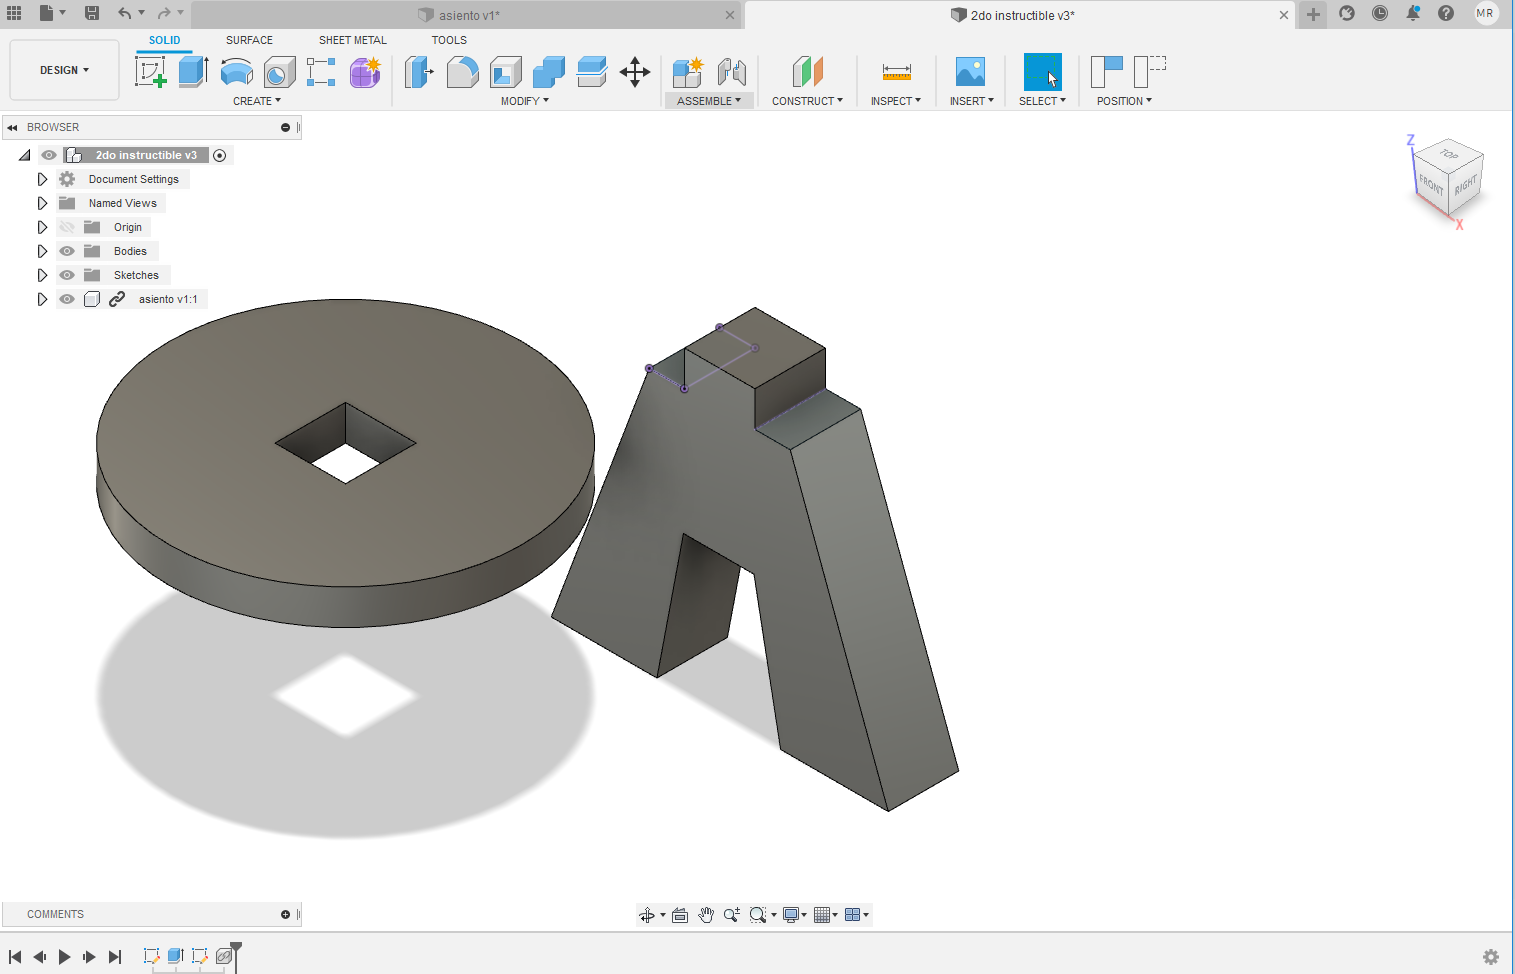Select the Fillet tool
Image resolution: width=1515 pixels, height=974 pixels.
pyautogui.click(x=462, y=72)
